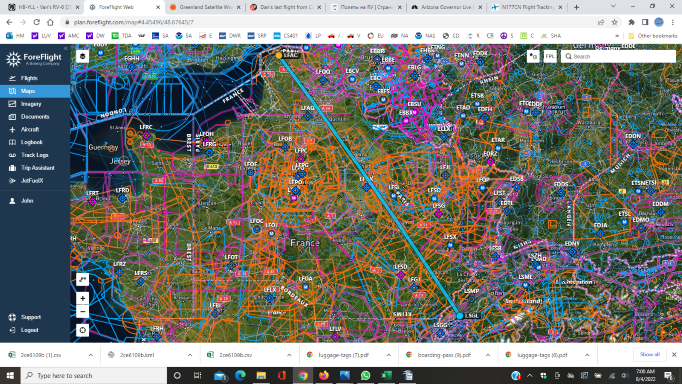Open Chrome extensions puzzle icon
The width and height of the screenshot is (682, 384).
click(x=632, y=22)
